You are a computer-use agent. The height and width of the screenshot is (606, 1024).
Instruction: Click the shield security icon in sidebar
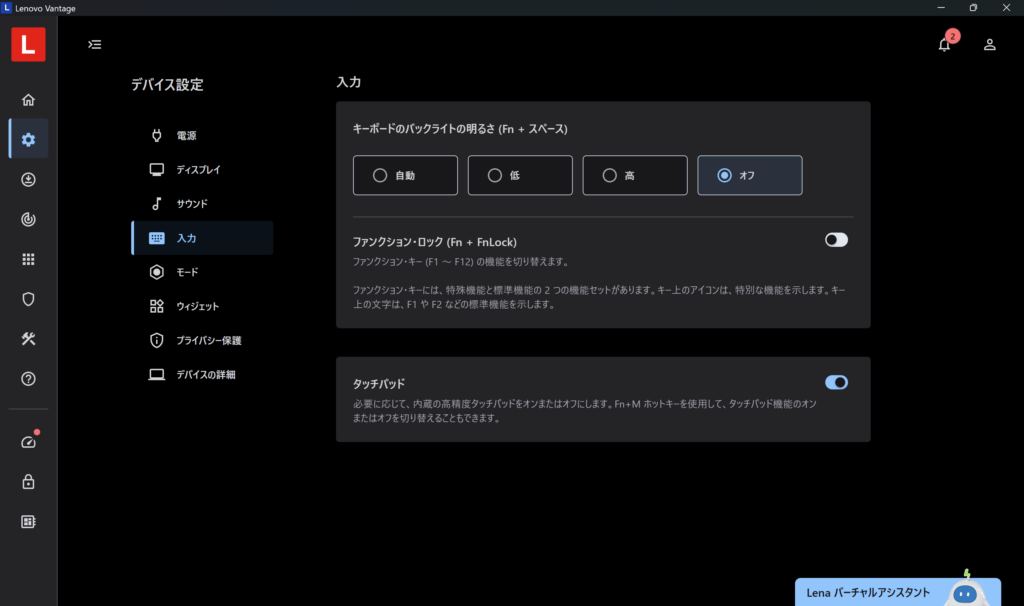coord(28,299)
